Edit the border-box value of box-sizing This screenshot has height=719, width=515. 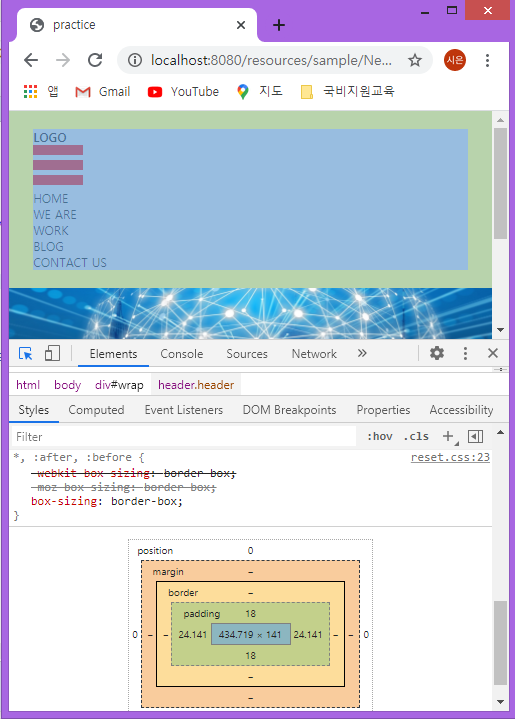[145, 501]
